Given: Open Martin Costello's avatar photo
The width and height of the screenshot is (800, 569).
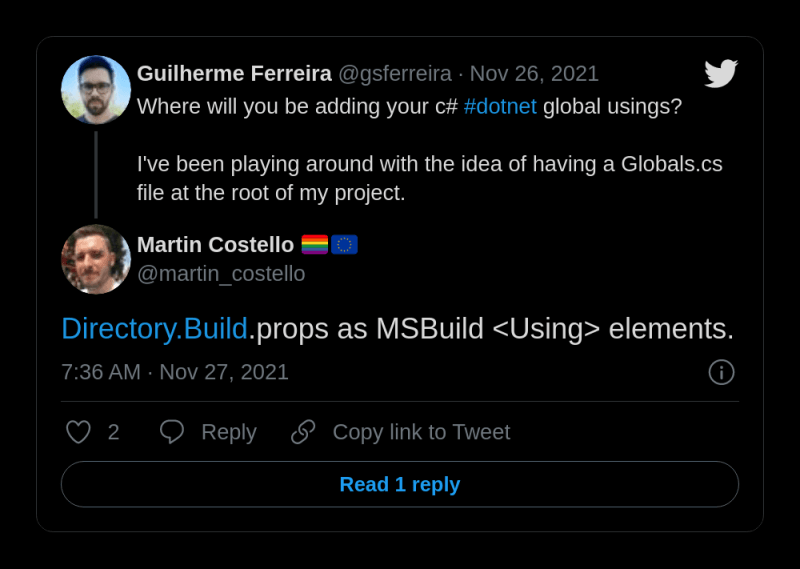Looking at the screenshot, I should 96,259.
